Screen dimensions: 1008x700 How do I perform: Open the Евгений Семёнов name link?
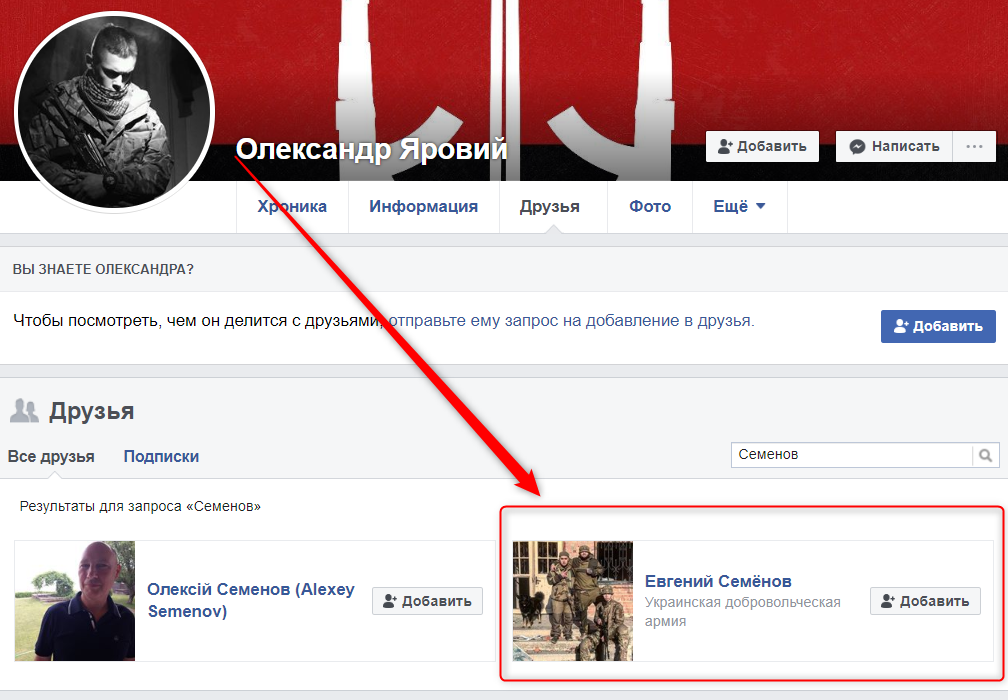click(x=718, y=581)
